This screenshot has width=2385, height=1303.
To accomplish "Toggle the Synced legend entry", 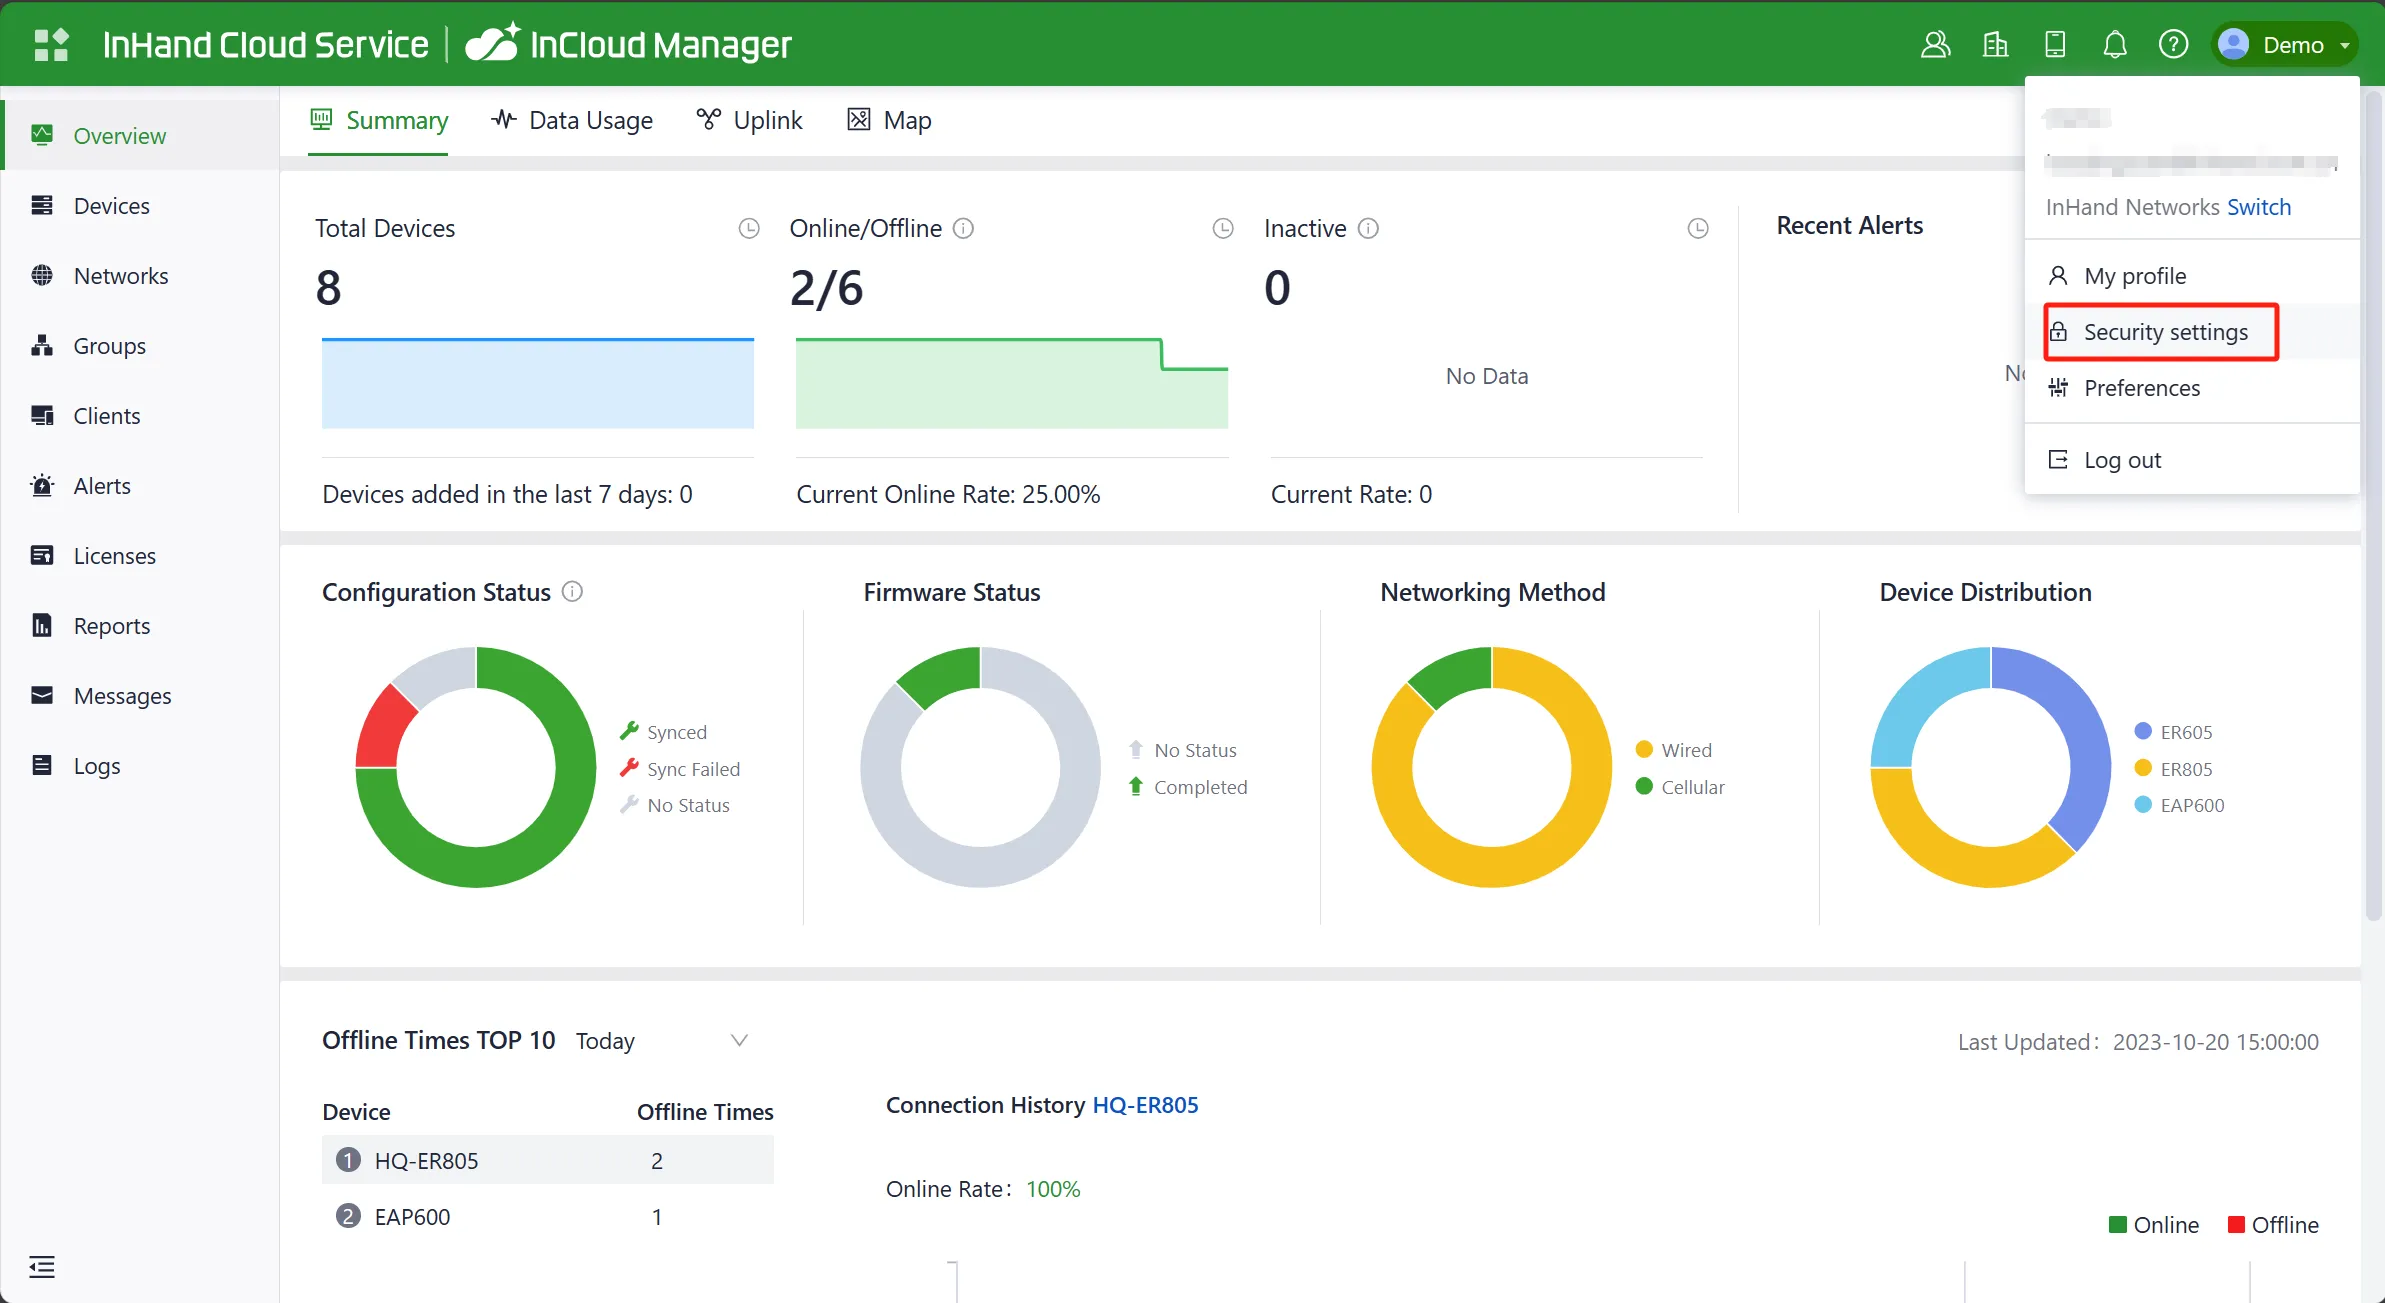I will [x=663, y=731].
